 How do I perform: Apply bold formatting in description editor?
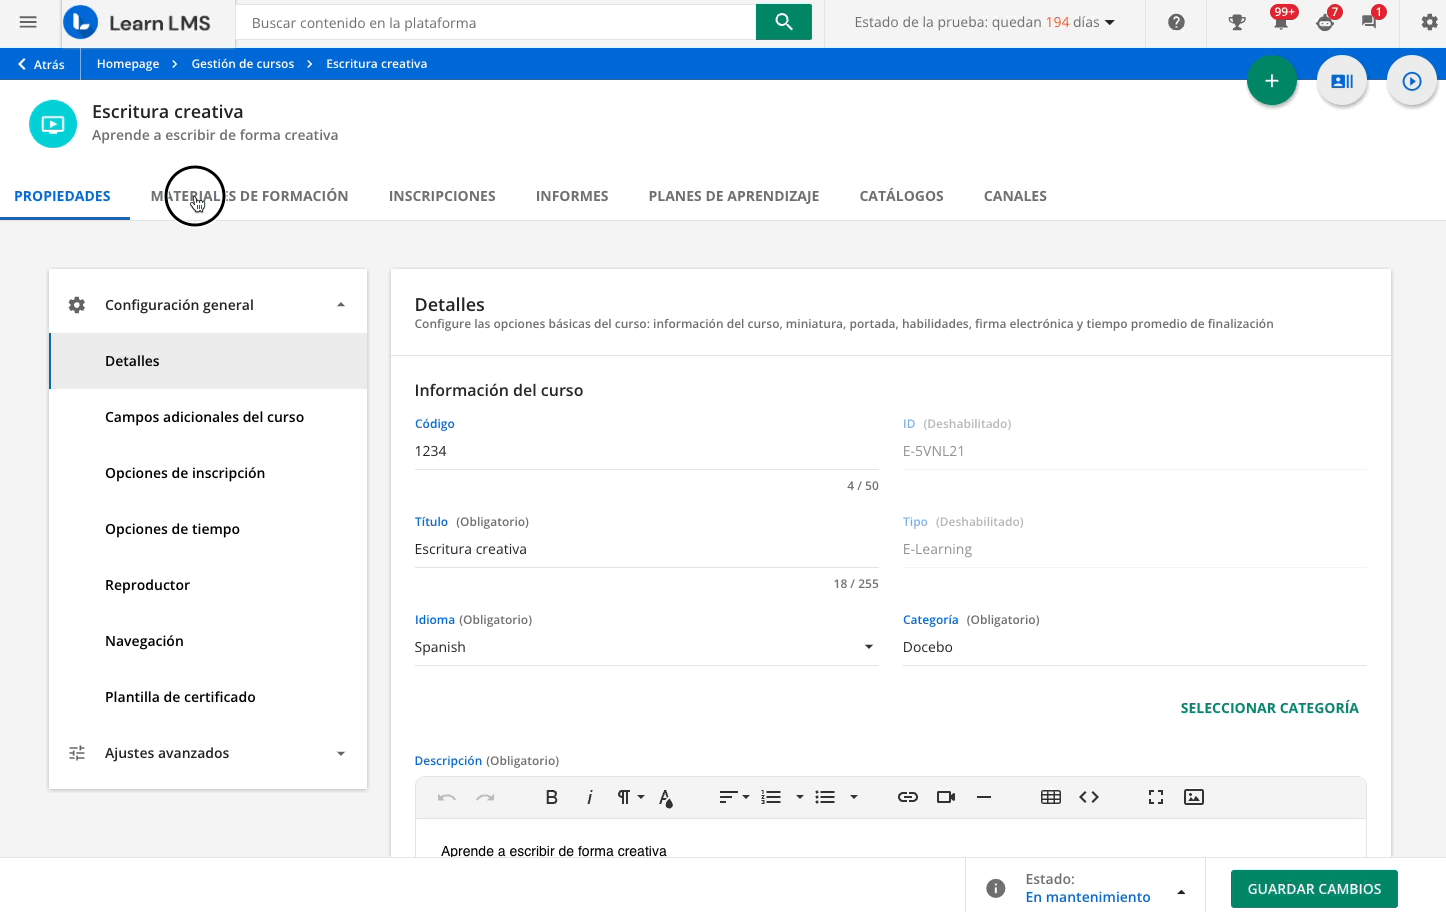point(551,797)
